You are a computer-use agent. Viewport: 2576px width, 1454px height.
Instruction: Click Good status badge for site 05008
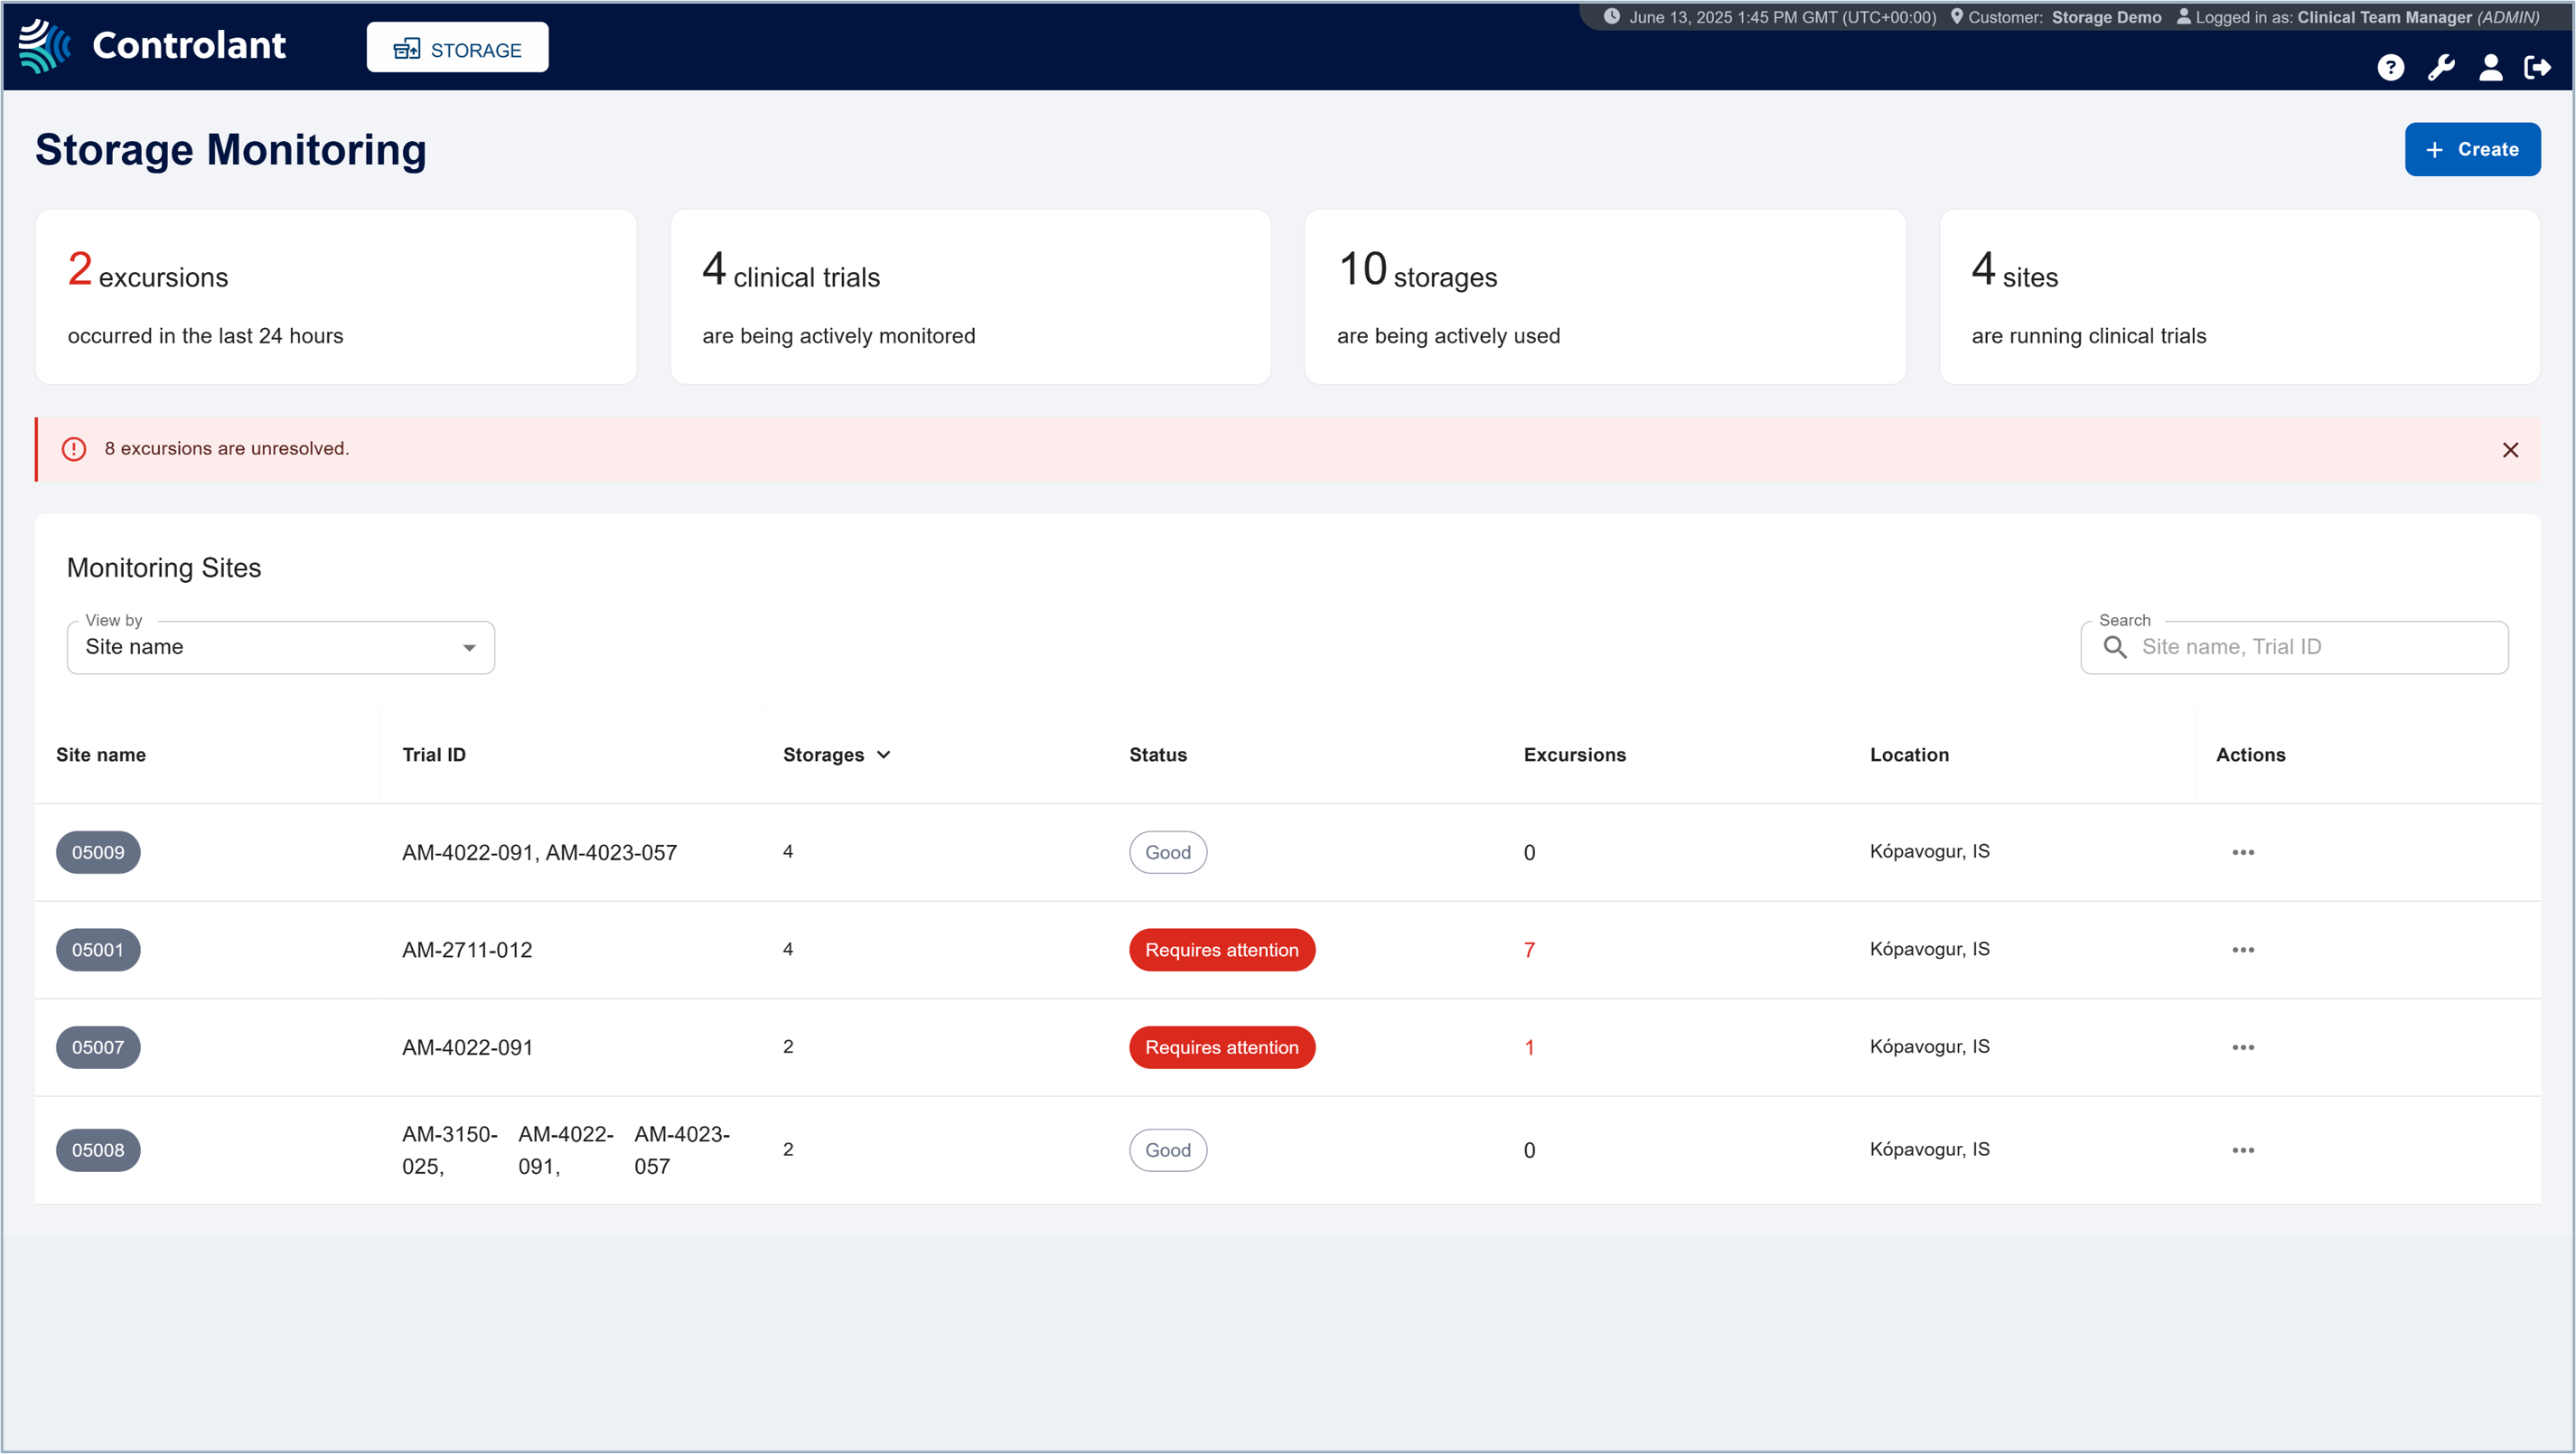tap(1168, 1150)
